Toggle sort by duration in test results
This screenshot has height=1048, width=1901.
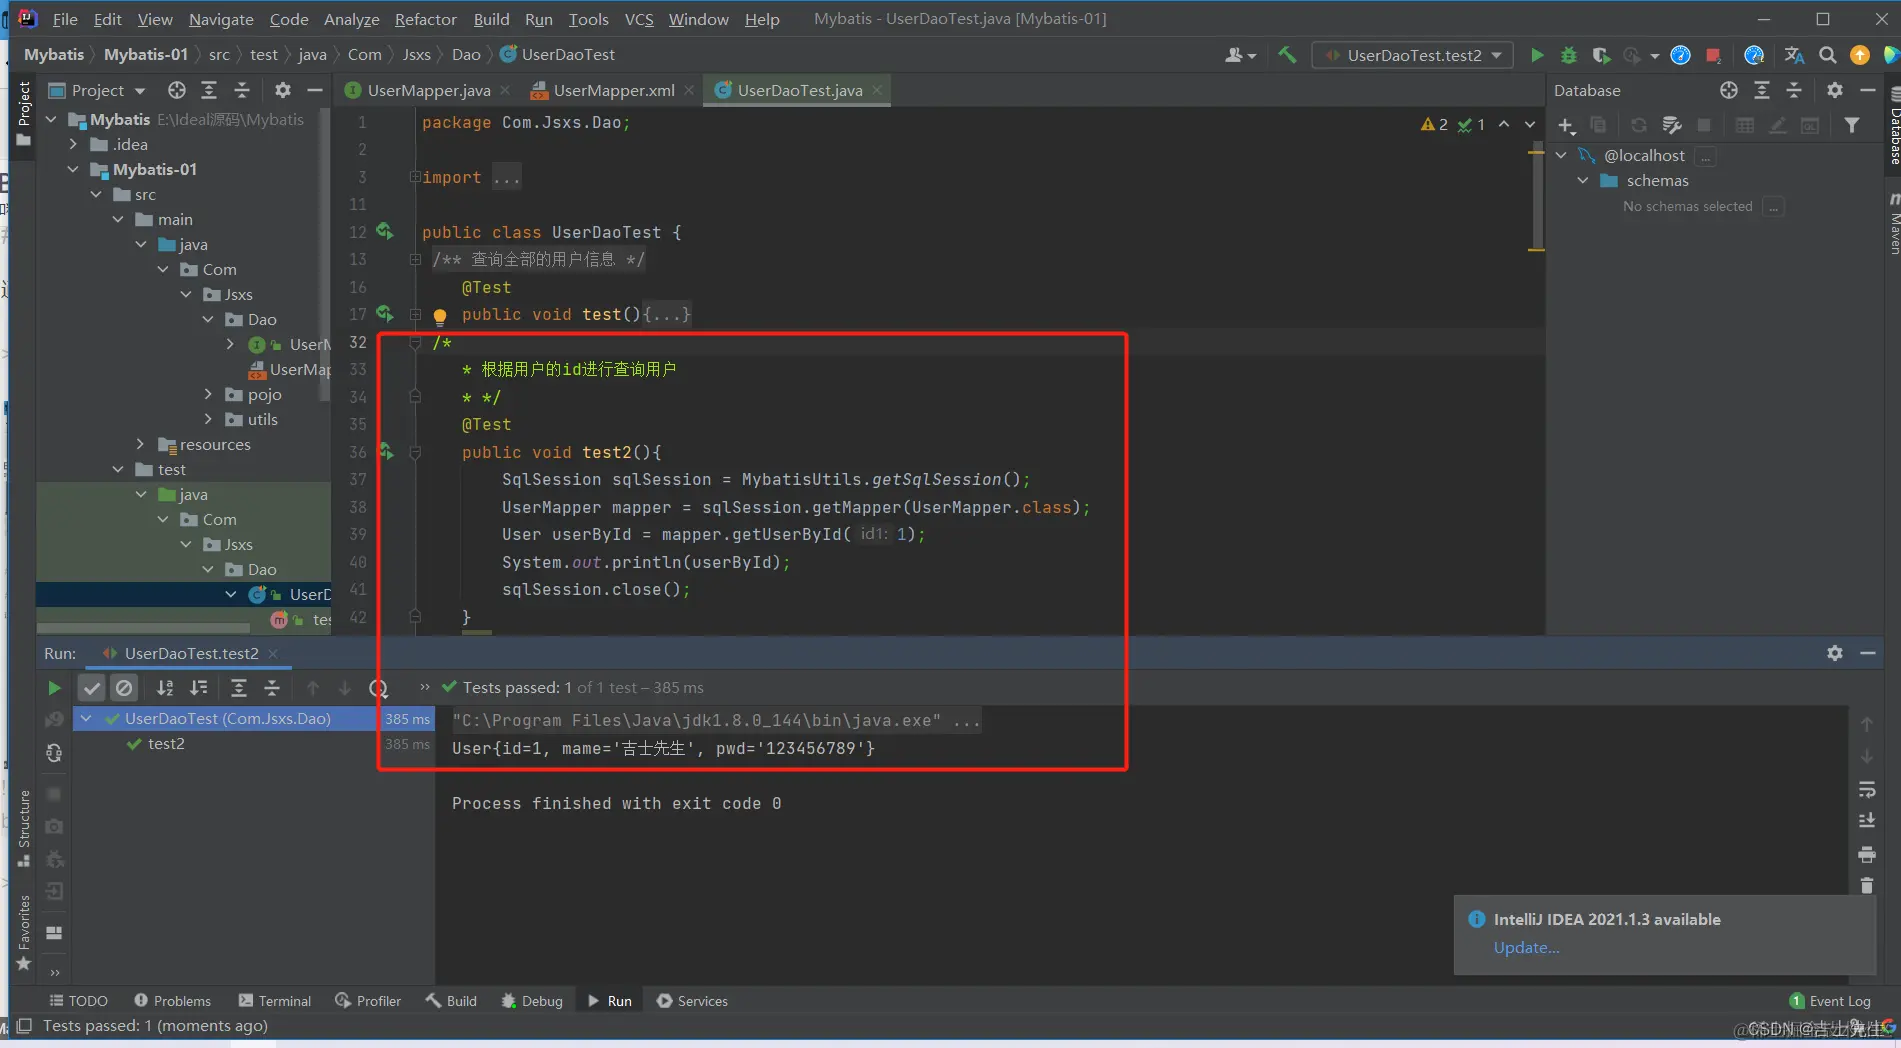pyautogui.click(x=199, y=688)
